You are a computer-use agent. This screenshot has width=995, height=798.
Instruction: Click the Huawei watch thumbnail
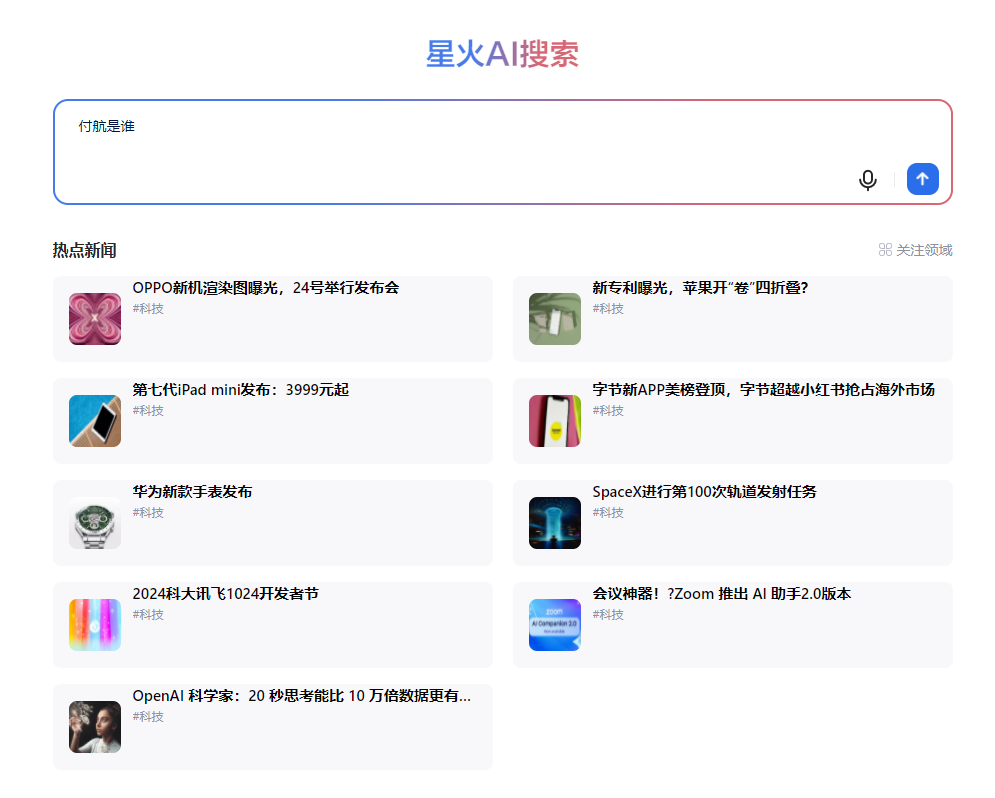point(95,523)
